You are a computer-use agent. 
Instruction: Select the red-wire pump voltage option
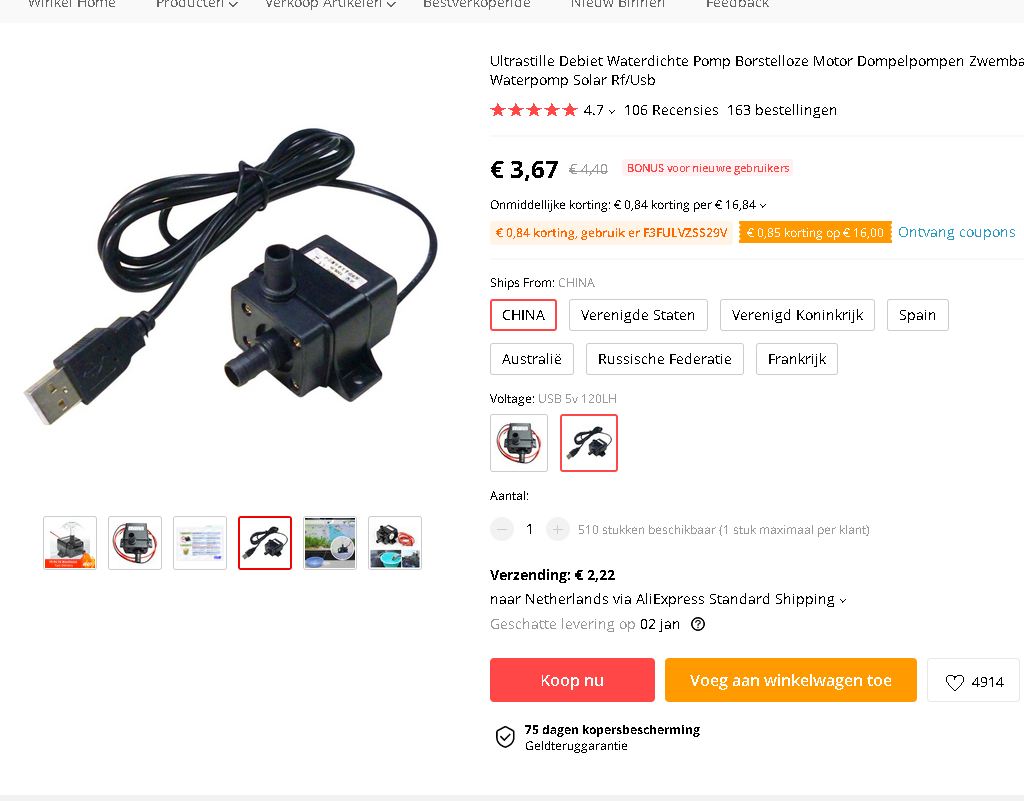(x=519, y=443)
